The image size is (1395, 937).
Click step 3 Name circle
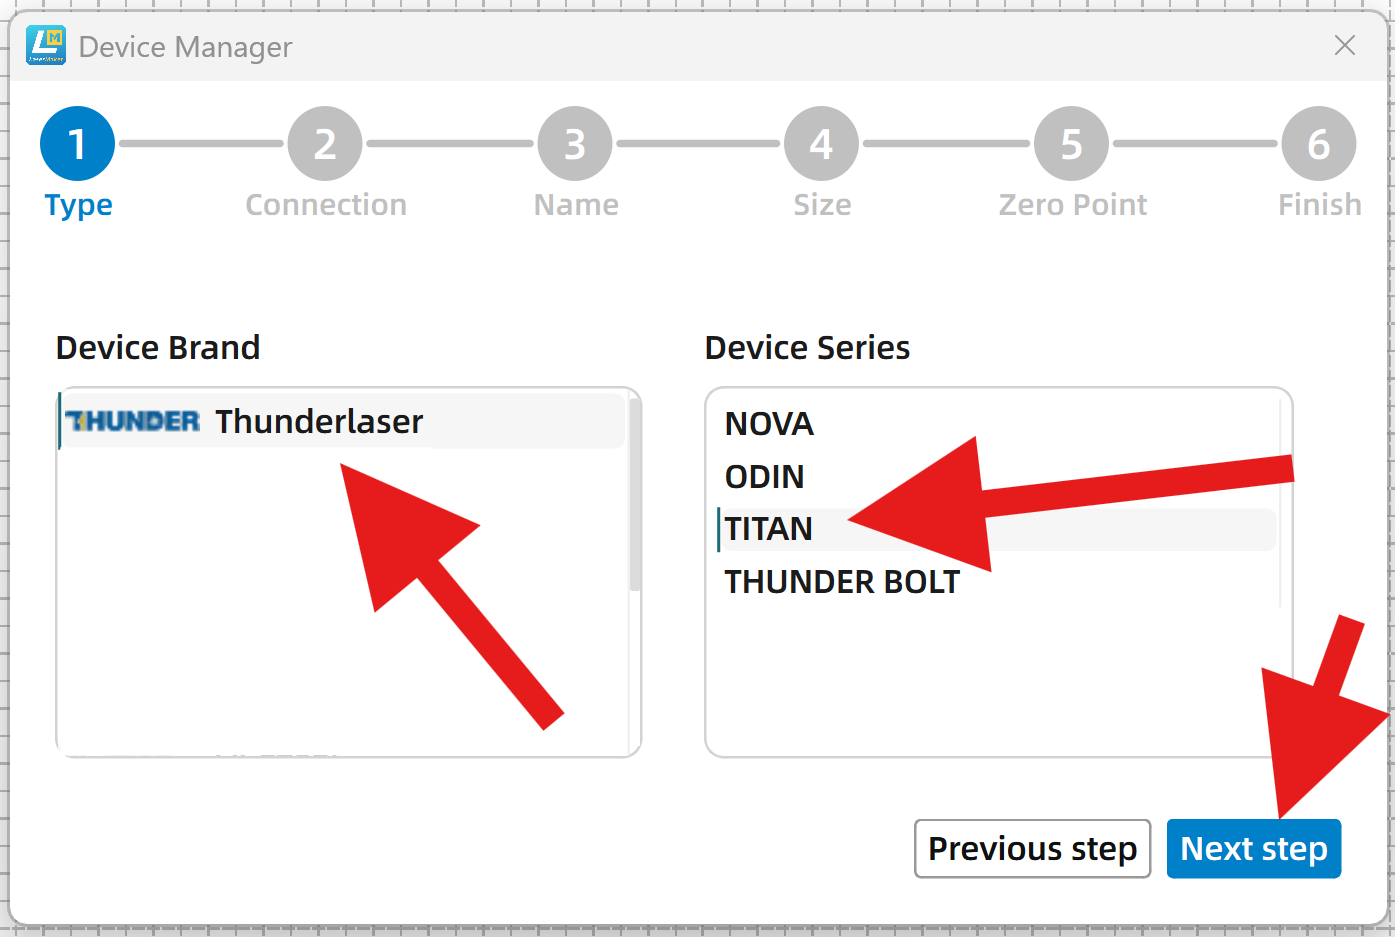[x=575, y=144]
